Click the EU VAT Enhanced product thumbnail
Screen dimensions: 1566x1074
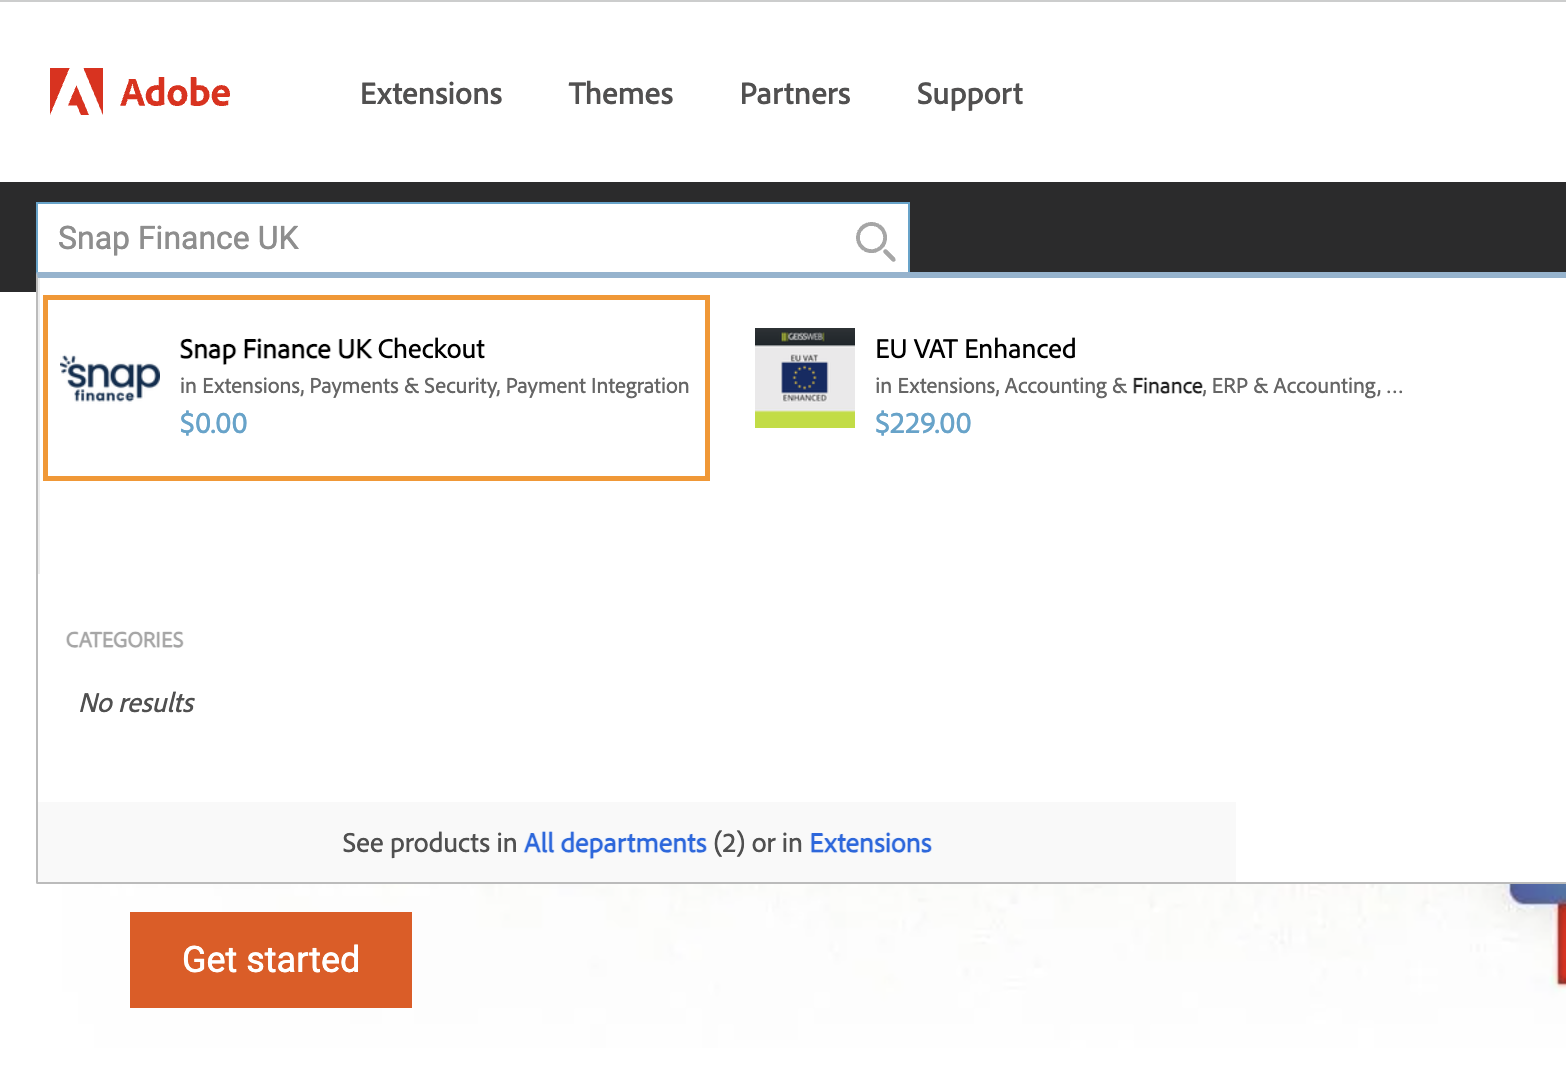click(x=805, y=378)
